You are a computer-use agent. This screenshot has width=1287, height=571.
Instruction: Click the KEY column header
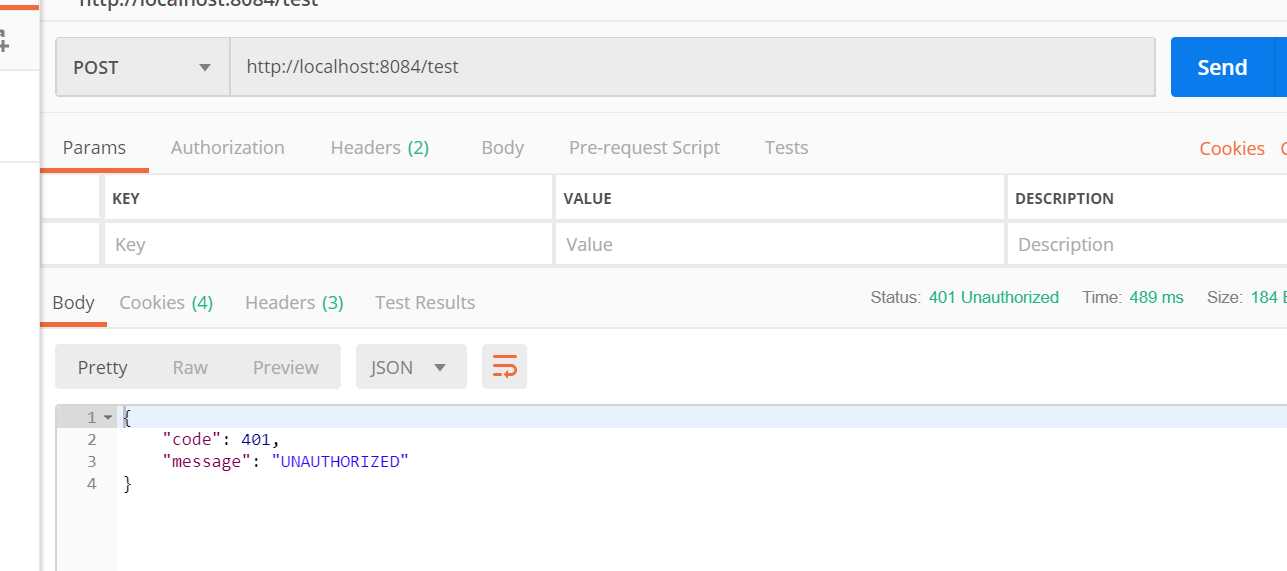click(126, 198)
